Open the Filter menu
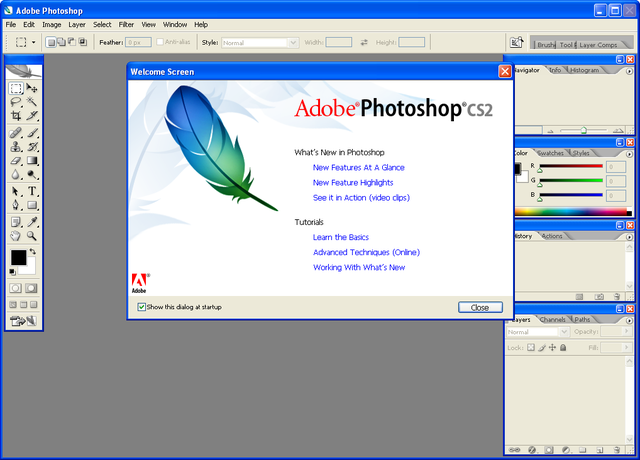Screen dimensions: 640x460 (x=126, y=24)
